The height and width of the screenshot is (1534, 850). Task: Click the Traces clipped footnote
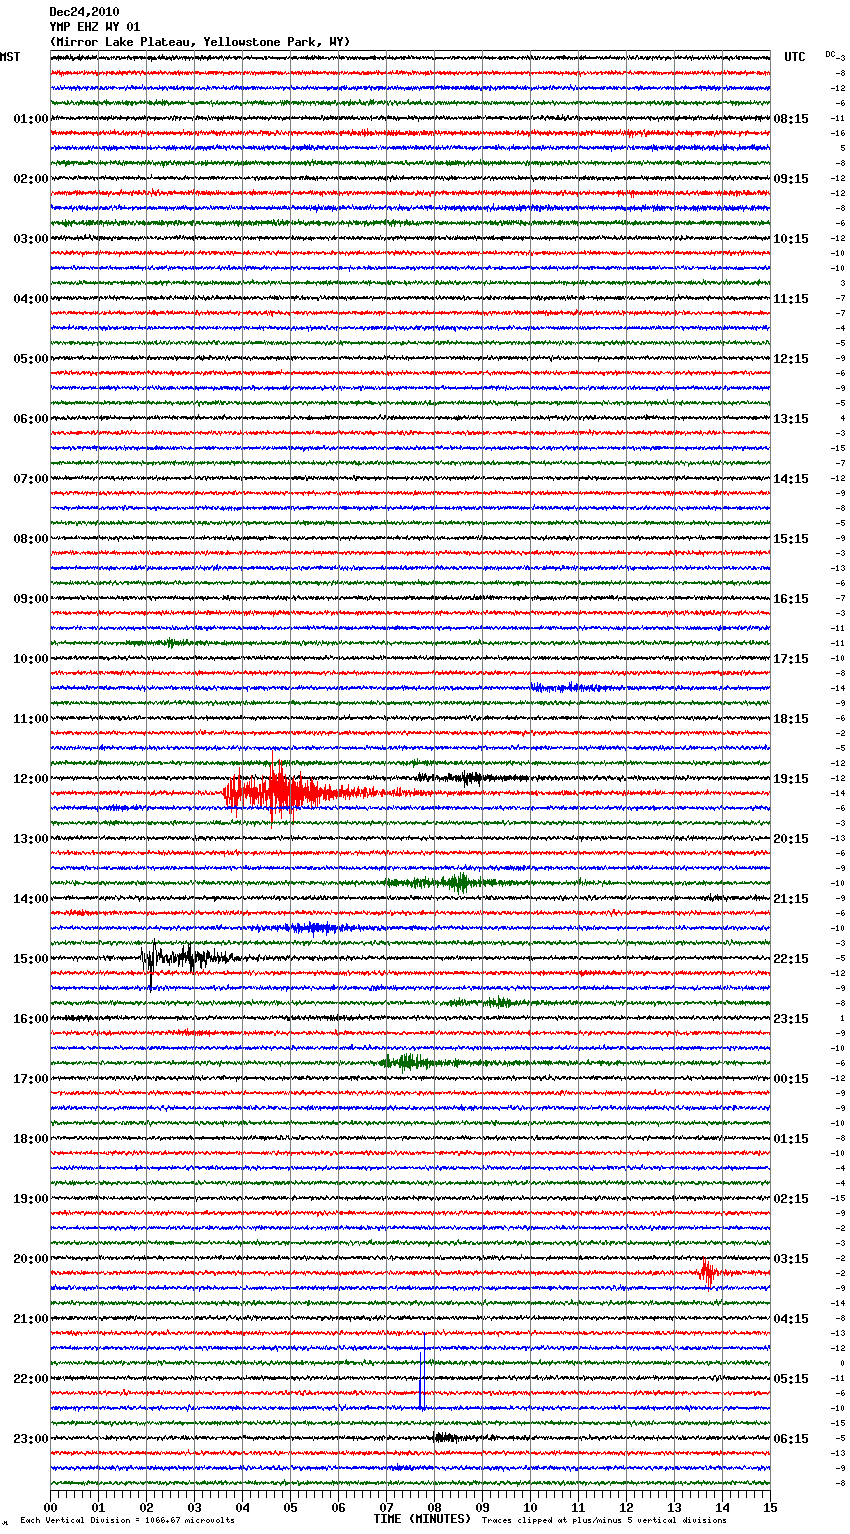(605, 1520)
